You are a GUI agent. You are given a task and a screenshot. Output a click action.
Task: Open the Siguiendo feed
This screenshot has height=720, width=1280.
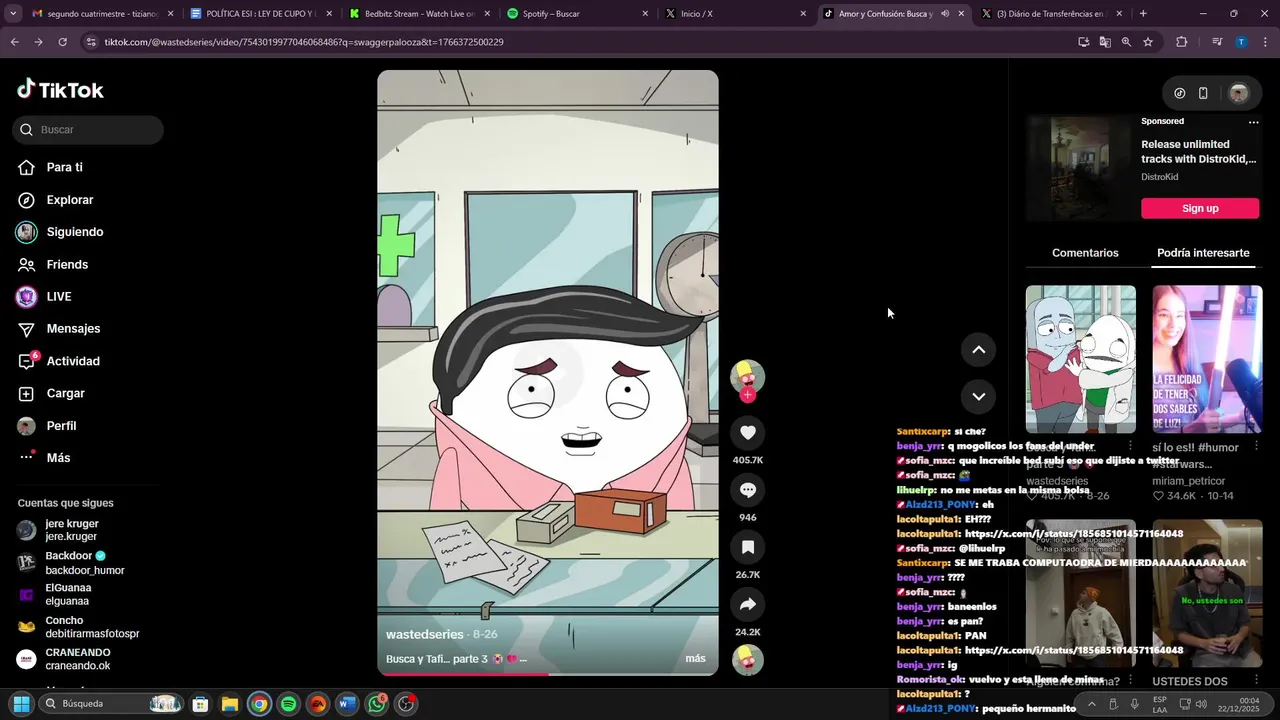(x=74, y=232)
